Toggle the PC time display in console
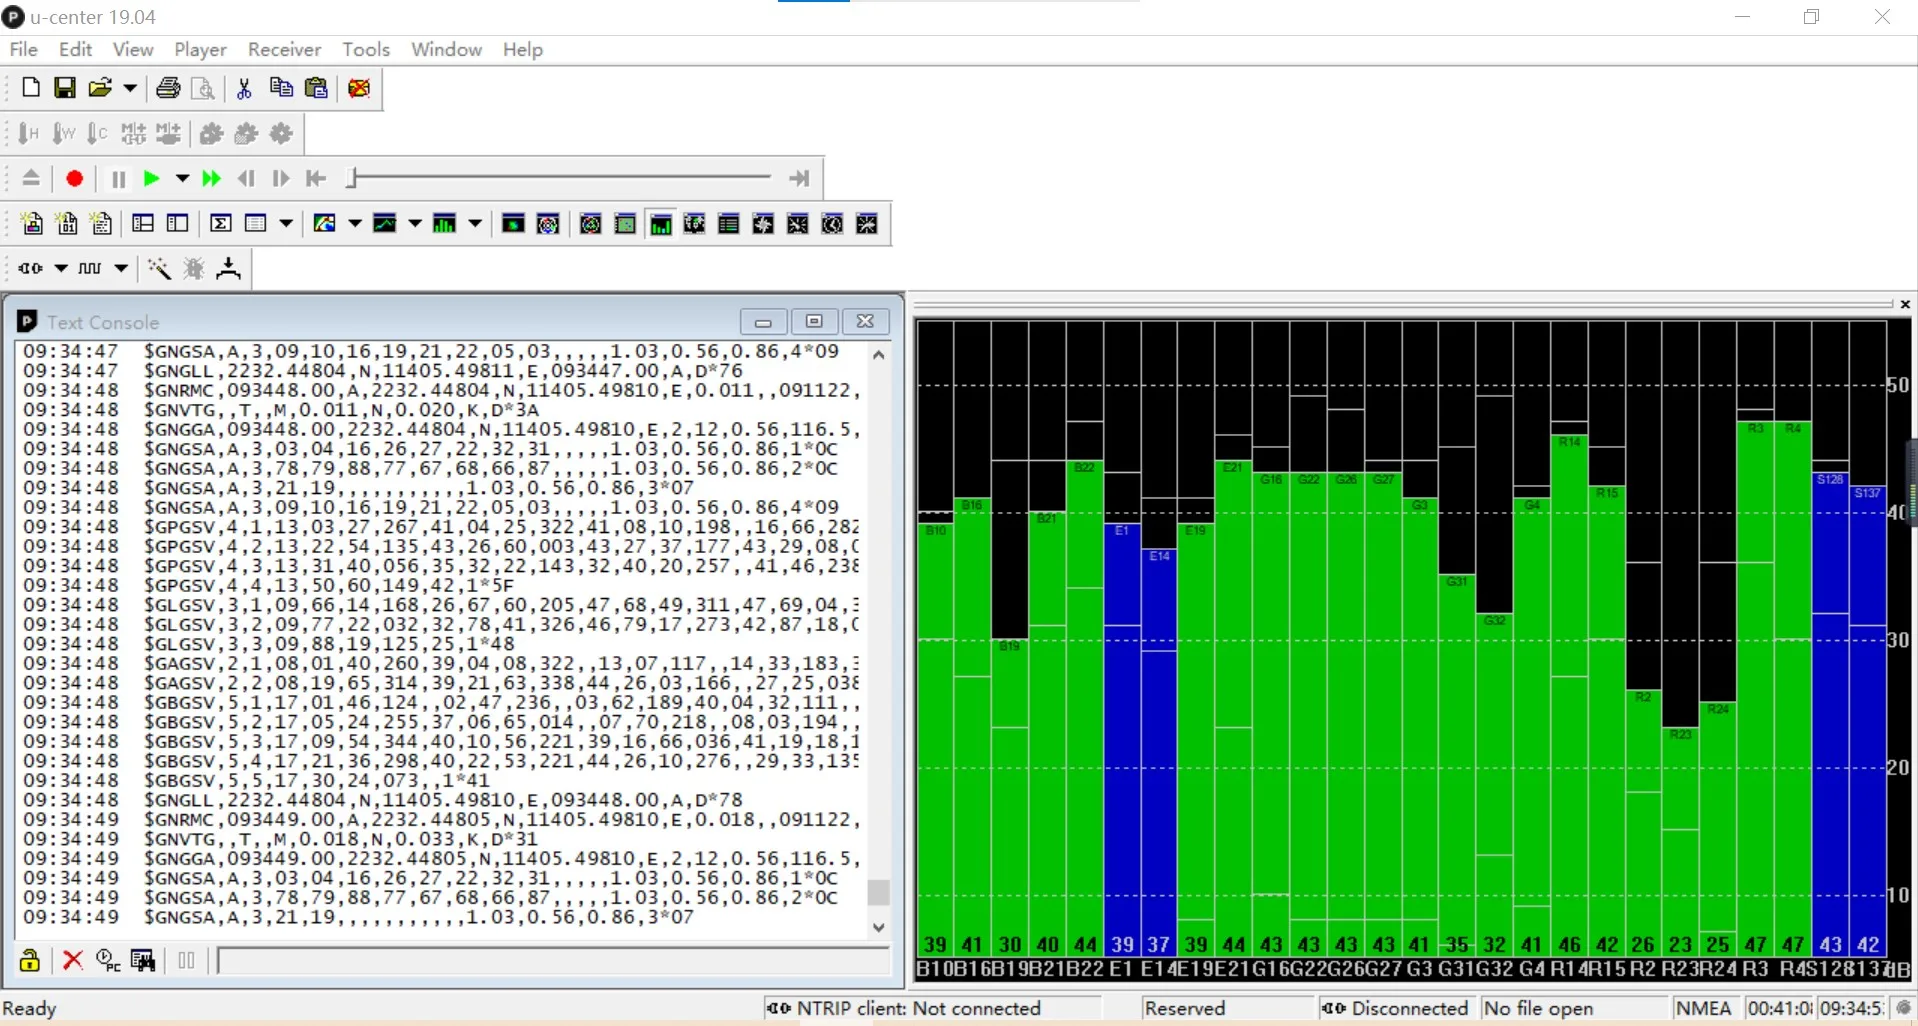The height and width of the screenshot is (1026, 1918). click(108, 961)
